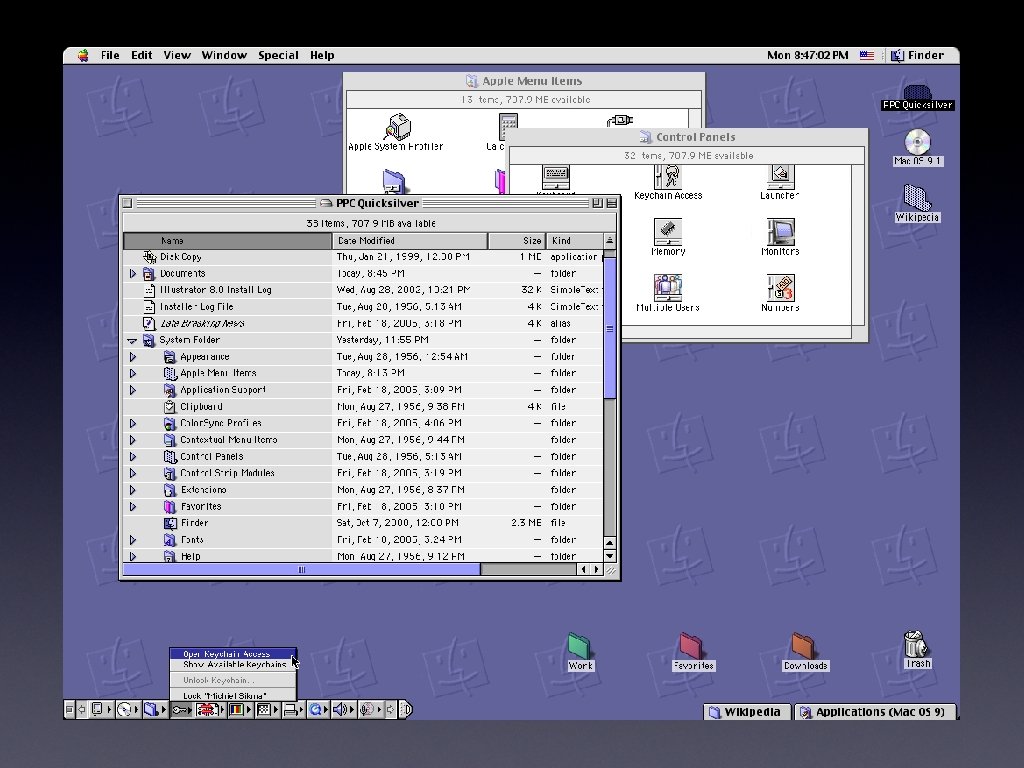Click the horizontal scrollbar in PPC Quicksilver window
Screen dimensions: 1024x768
click(x=300, y=570)
